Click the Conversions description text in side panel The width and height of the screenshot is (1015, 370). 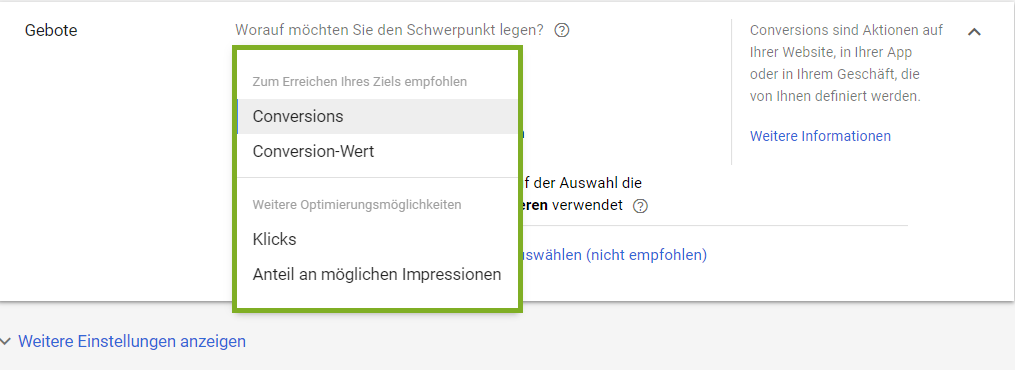[x=846, y=63]
